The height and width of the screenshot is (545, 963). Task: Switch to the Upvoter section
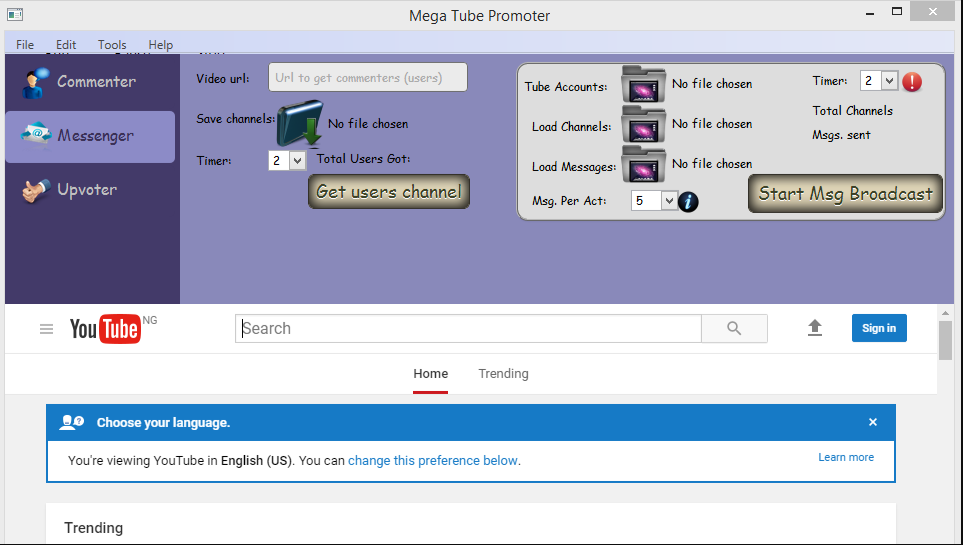pyautogui.click(x=90, y=190)
